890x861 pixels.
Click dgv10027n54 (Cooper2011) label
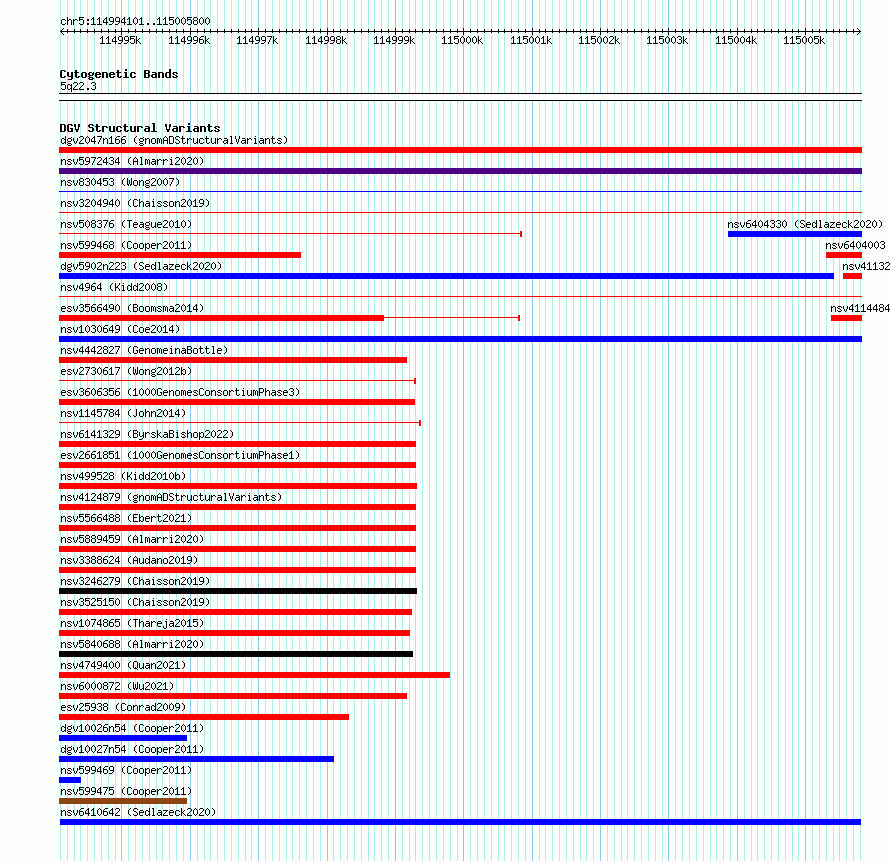pos(132,749)
